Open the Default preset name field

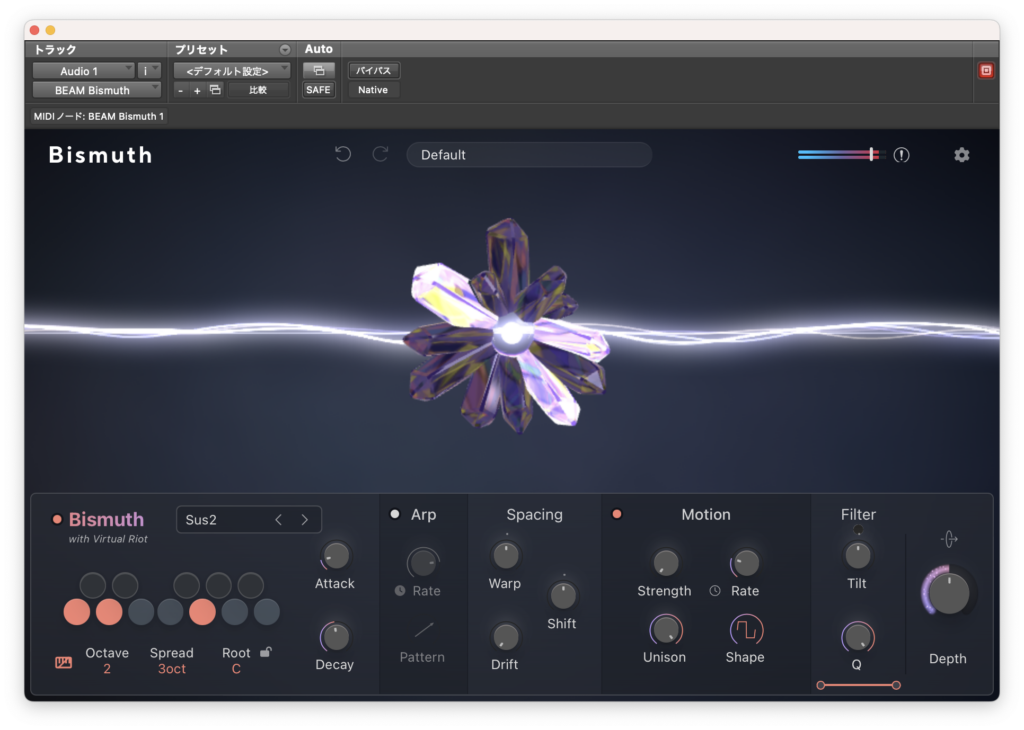pos(529,155)
